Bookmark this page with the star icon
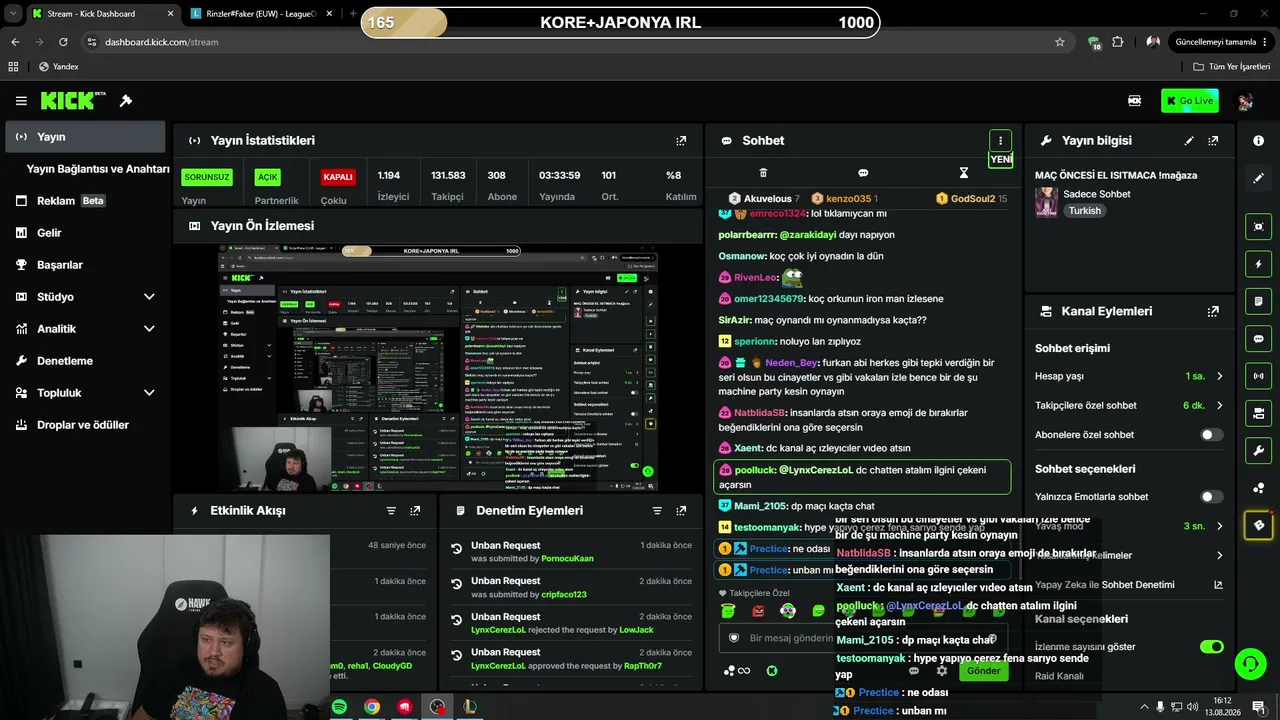The image size is (1280, 720). (x=1060, y=42)
